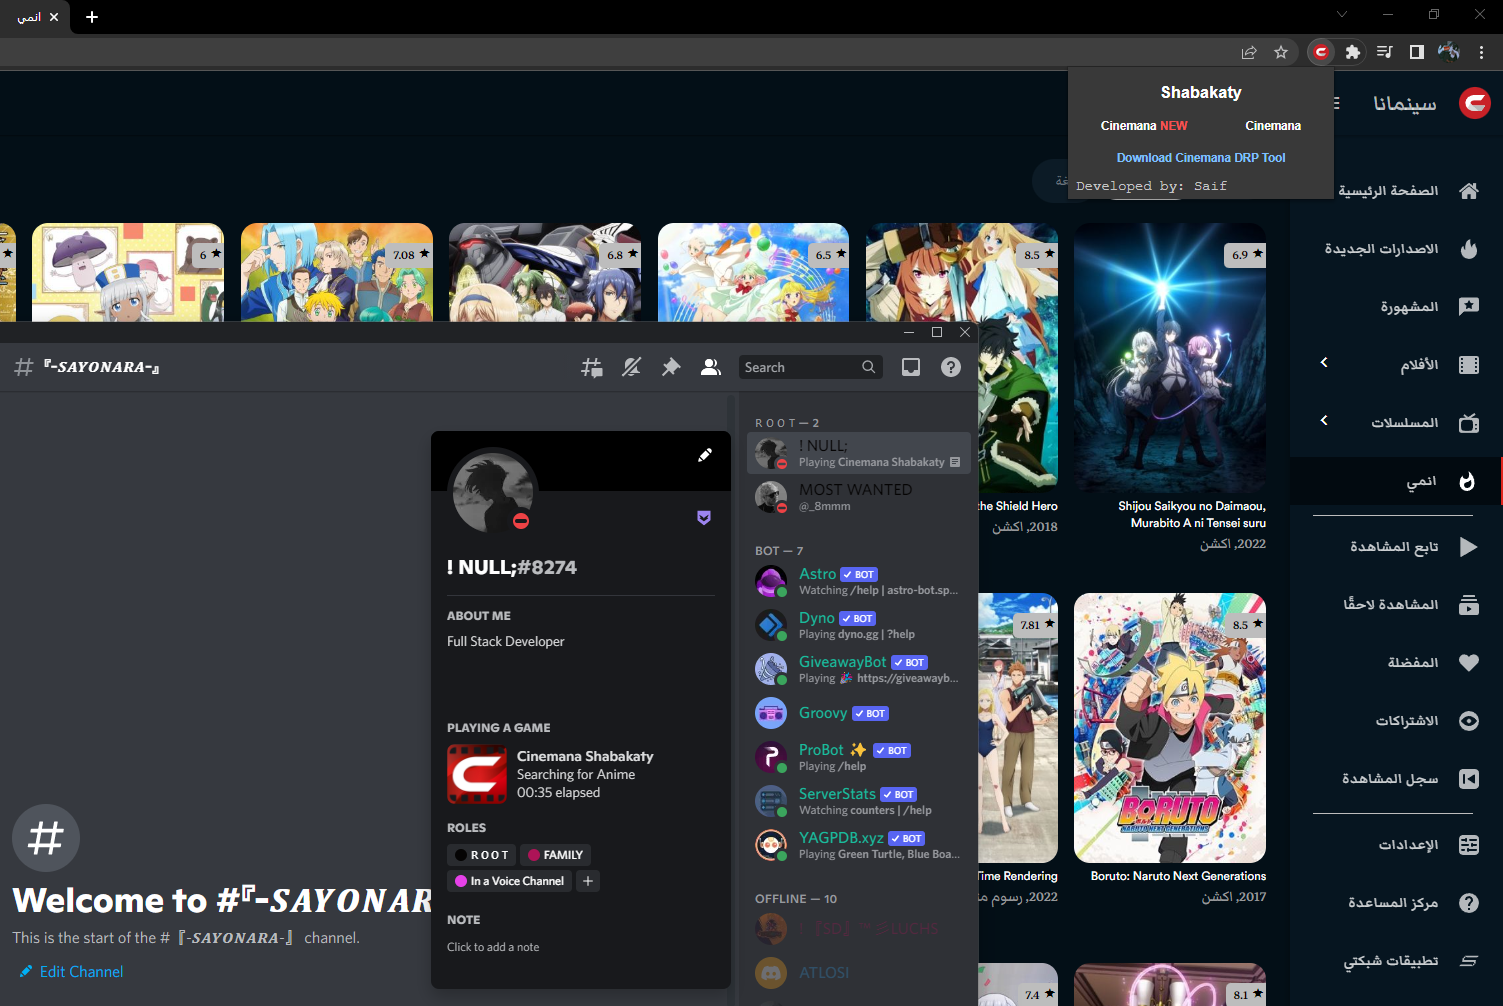The width and height of the screenshot is (1503, 1006).
Task: Open مركز المساعدة help item
Action: coord(1396,903)
